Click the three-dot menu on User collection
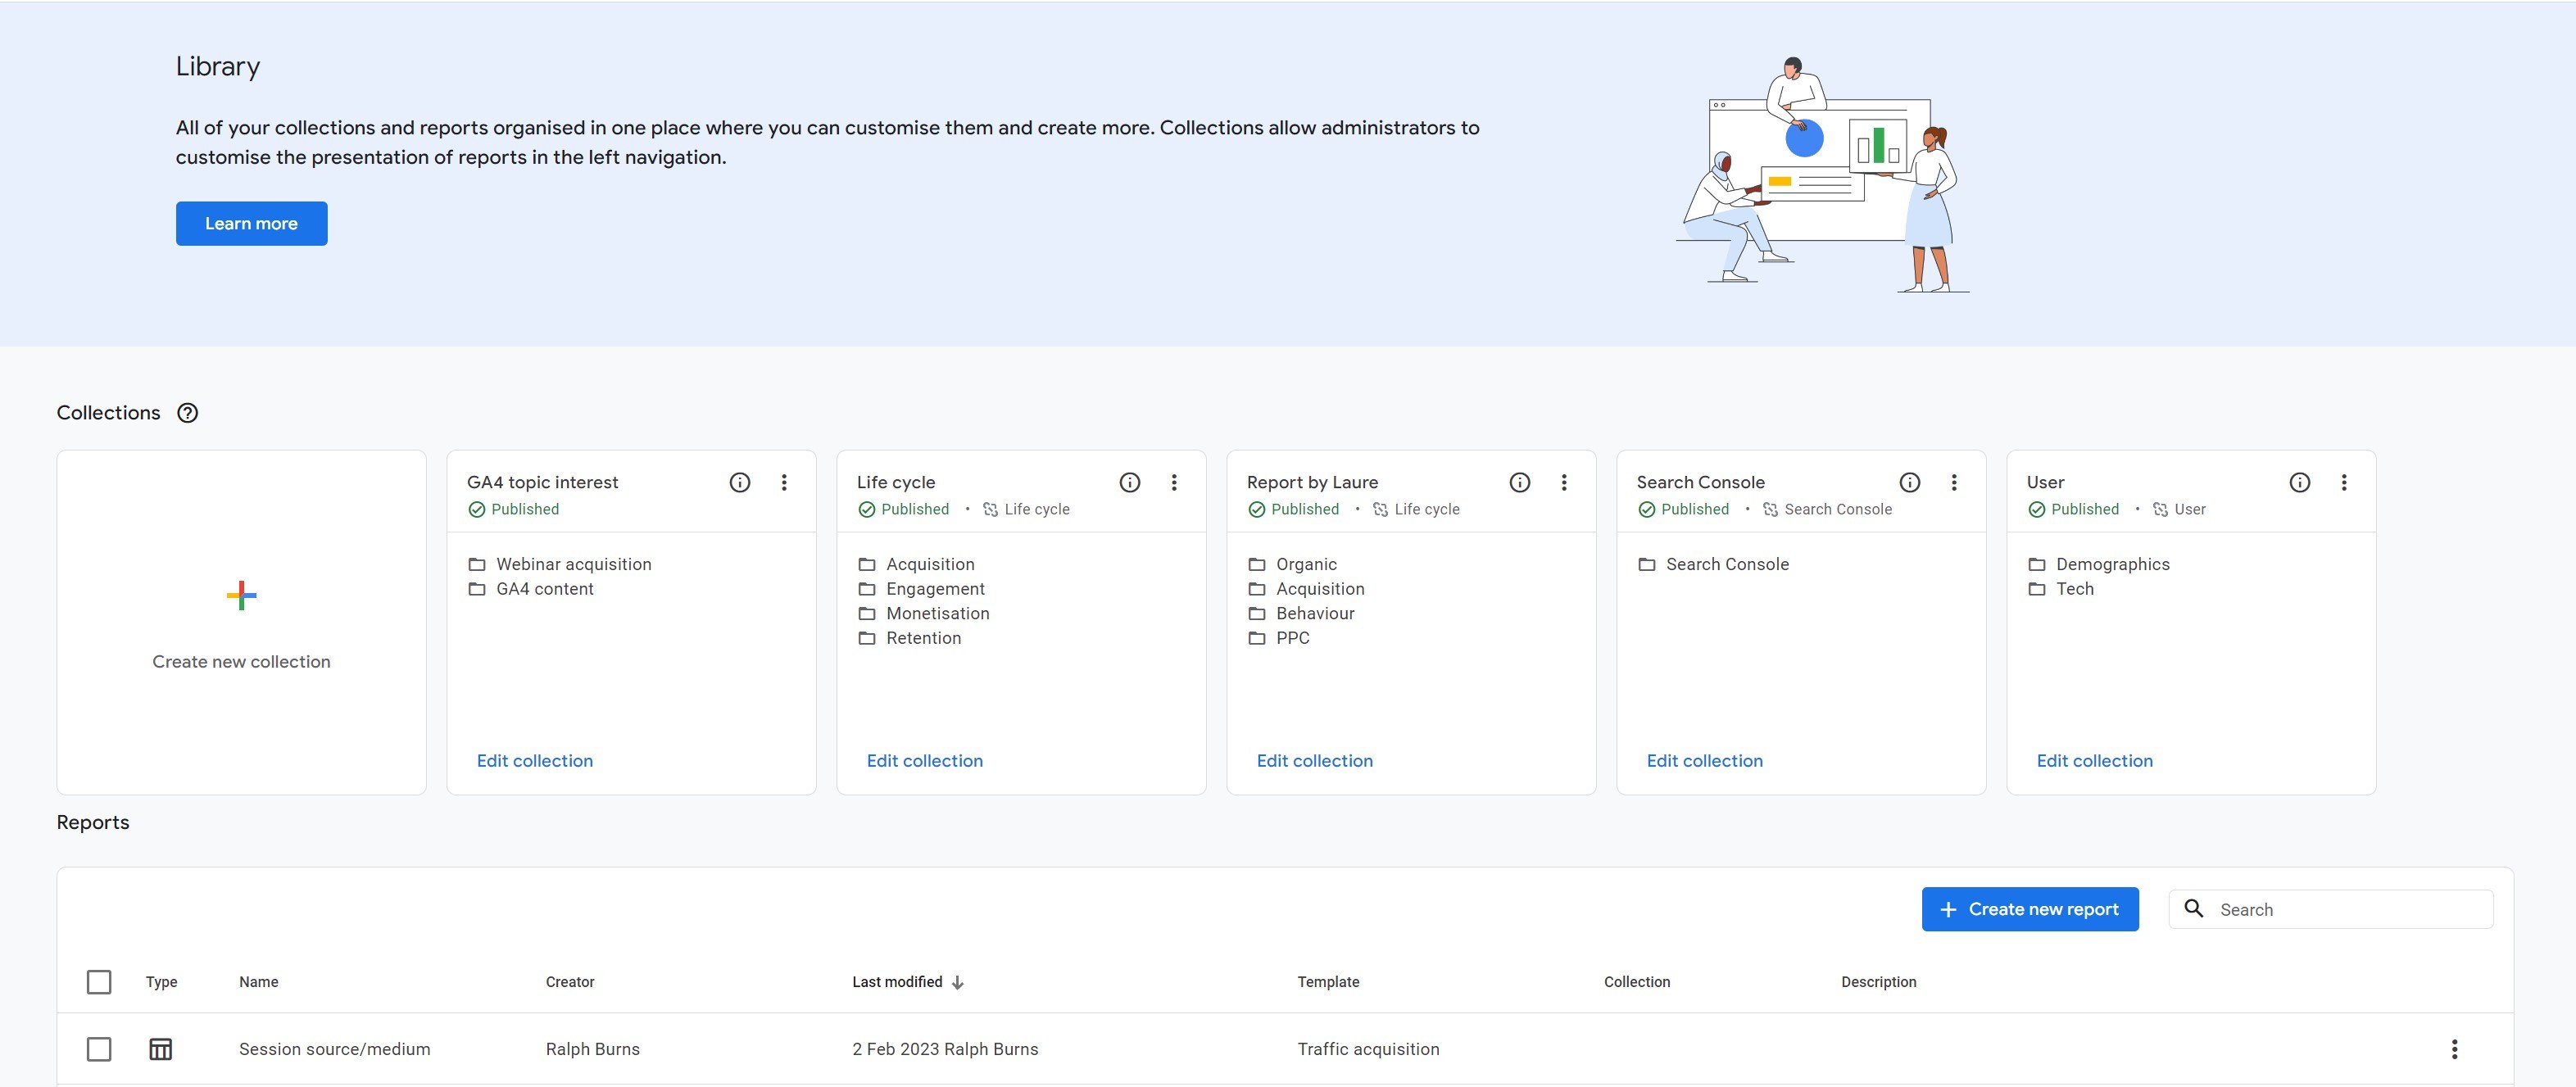 [2346, 481]
